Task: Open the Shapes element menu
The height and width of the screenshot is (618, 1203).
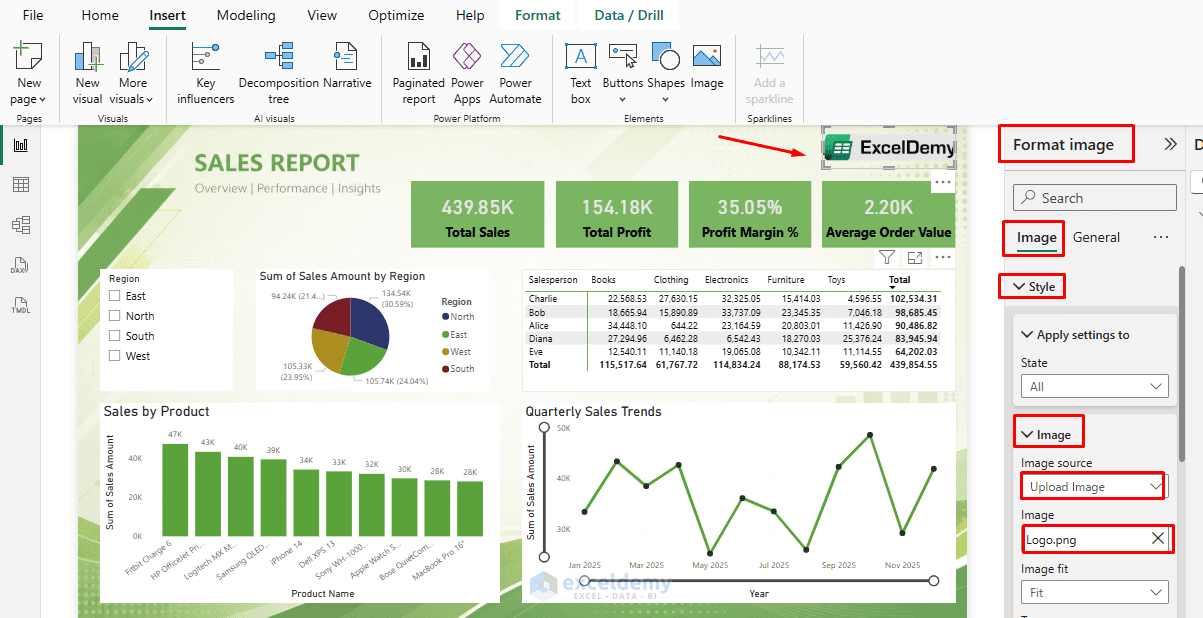Action: (x=666, y=73)
